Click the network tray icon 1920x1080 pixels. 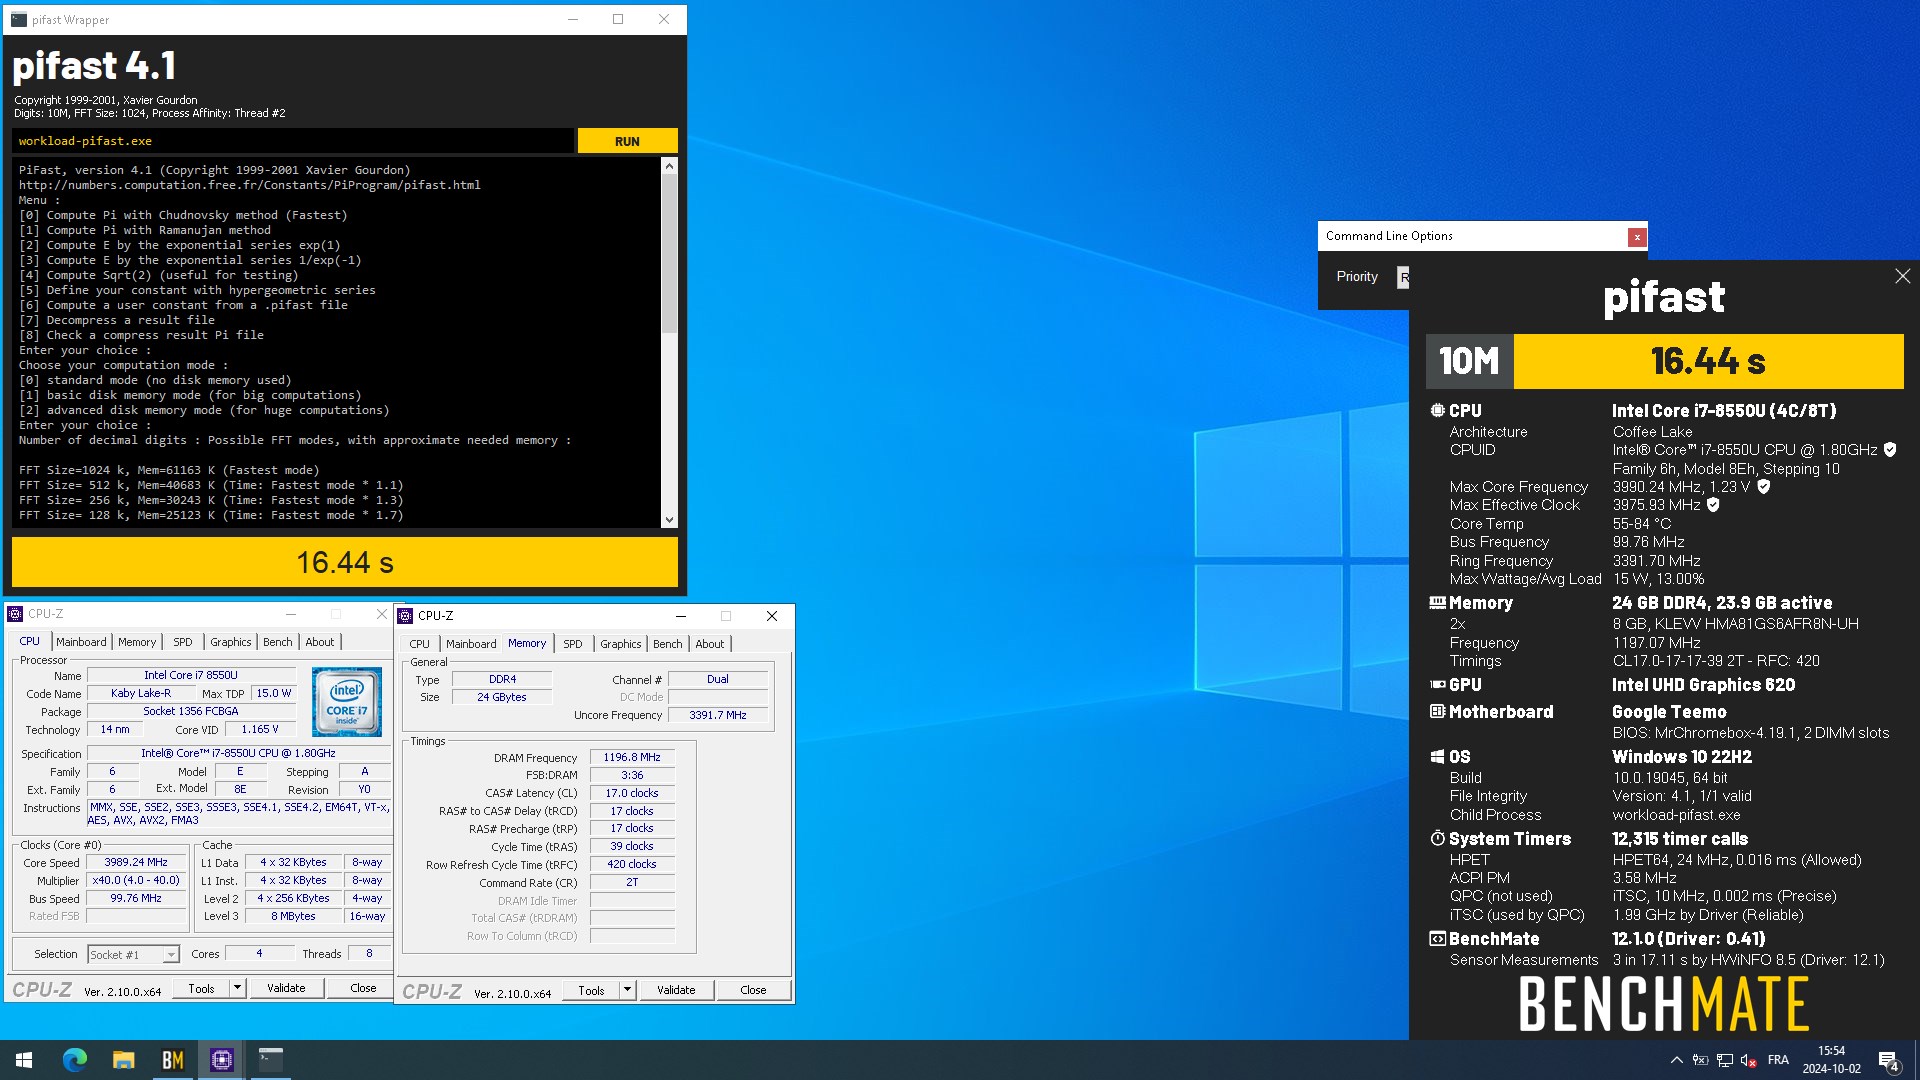pyautogui.click(x=1725, y=1060)
